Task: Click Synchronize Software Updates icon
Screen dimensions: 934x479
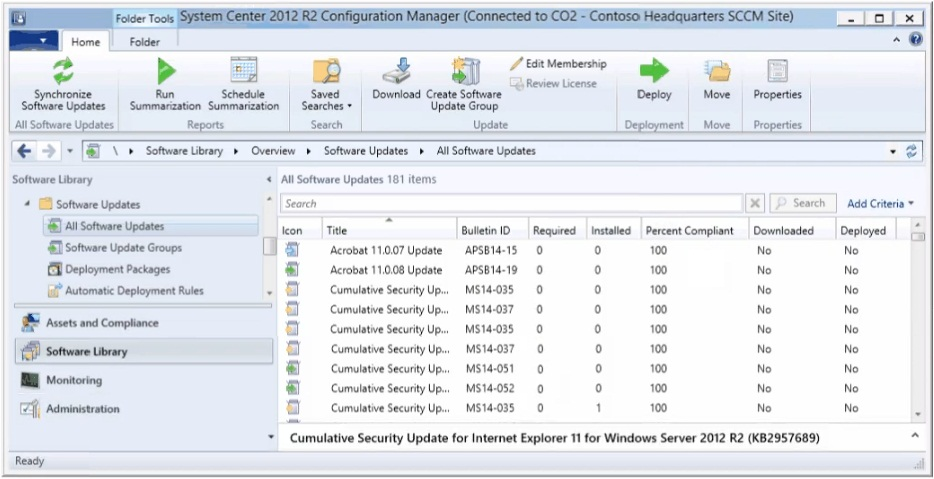Action: pos(63,71)
